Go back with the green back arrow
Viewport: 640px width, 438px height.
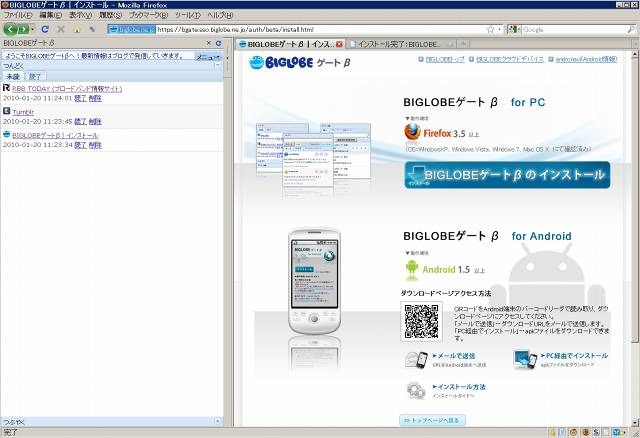[10, 29]
